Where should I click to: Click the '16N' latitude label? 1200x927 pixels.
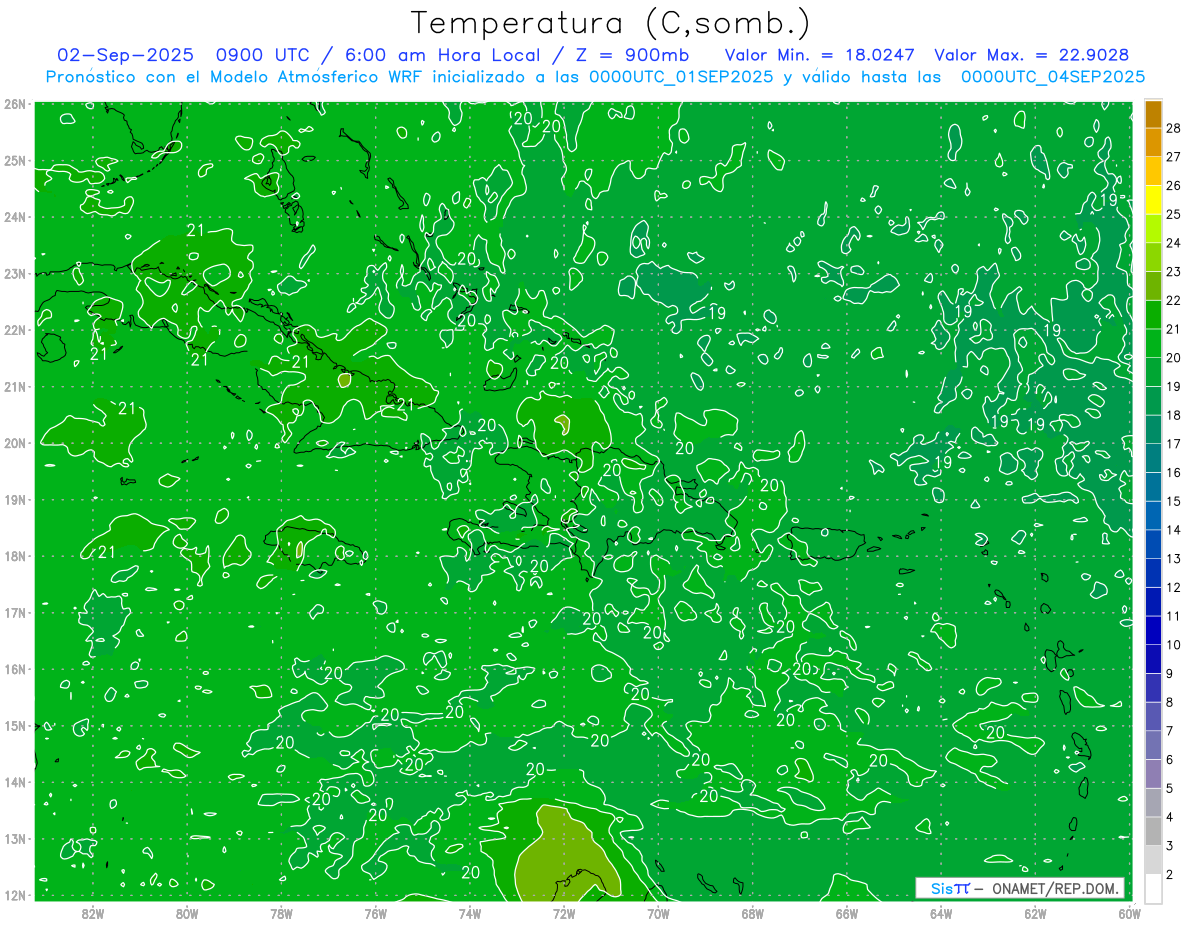(14, 669)
